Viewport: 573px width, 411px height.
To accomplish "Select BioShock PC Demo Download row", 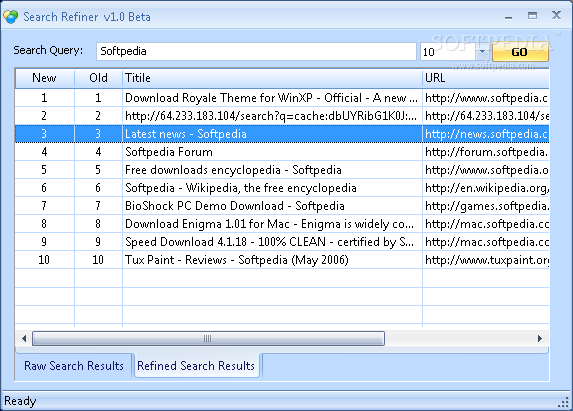I will pos(282,206).
